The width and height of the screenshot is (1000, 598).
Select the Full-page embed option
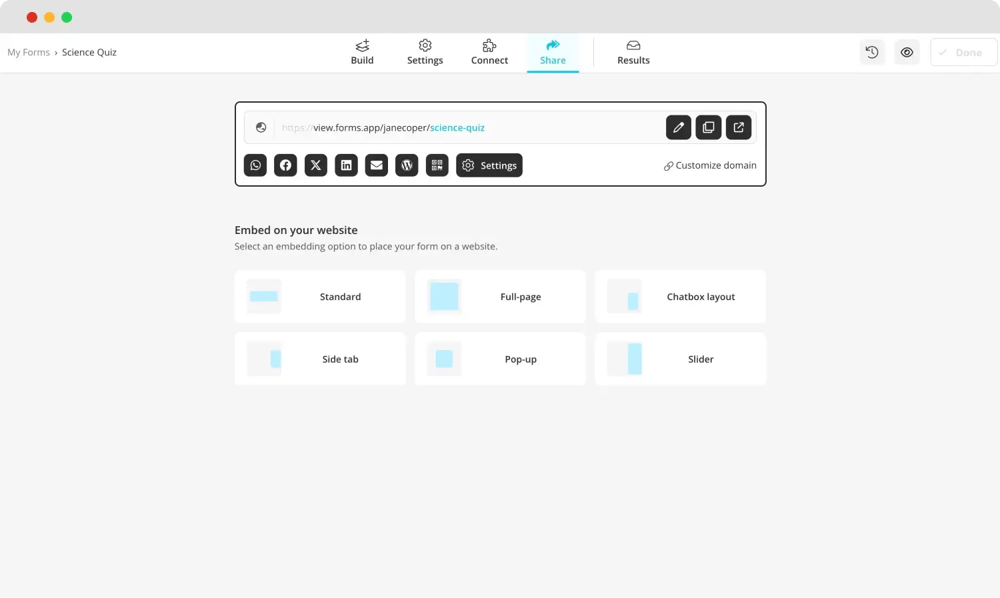point(499,296)
